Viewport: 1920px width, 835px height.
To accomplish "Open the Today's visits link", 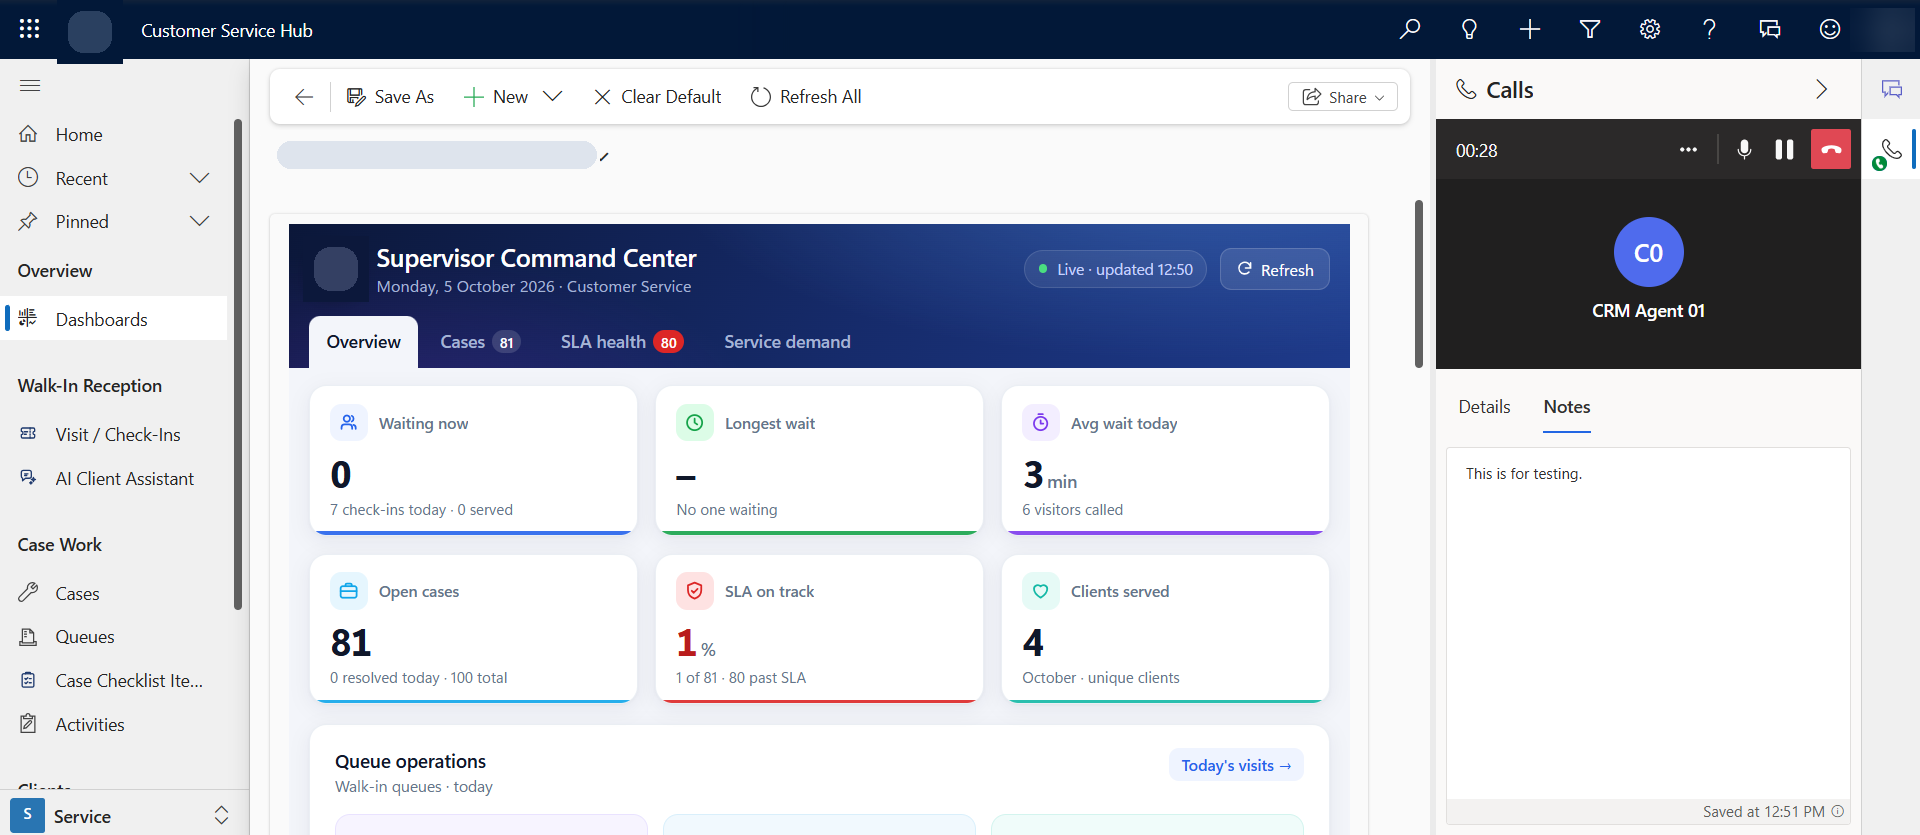I will 1236,765.
